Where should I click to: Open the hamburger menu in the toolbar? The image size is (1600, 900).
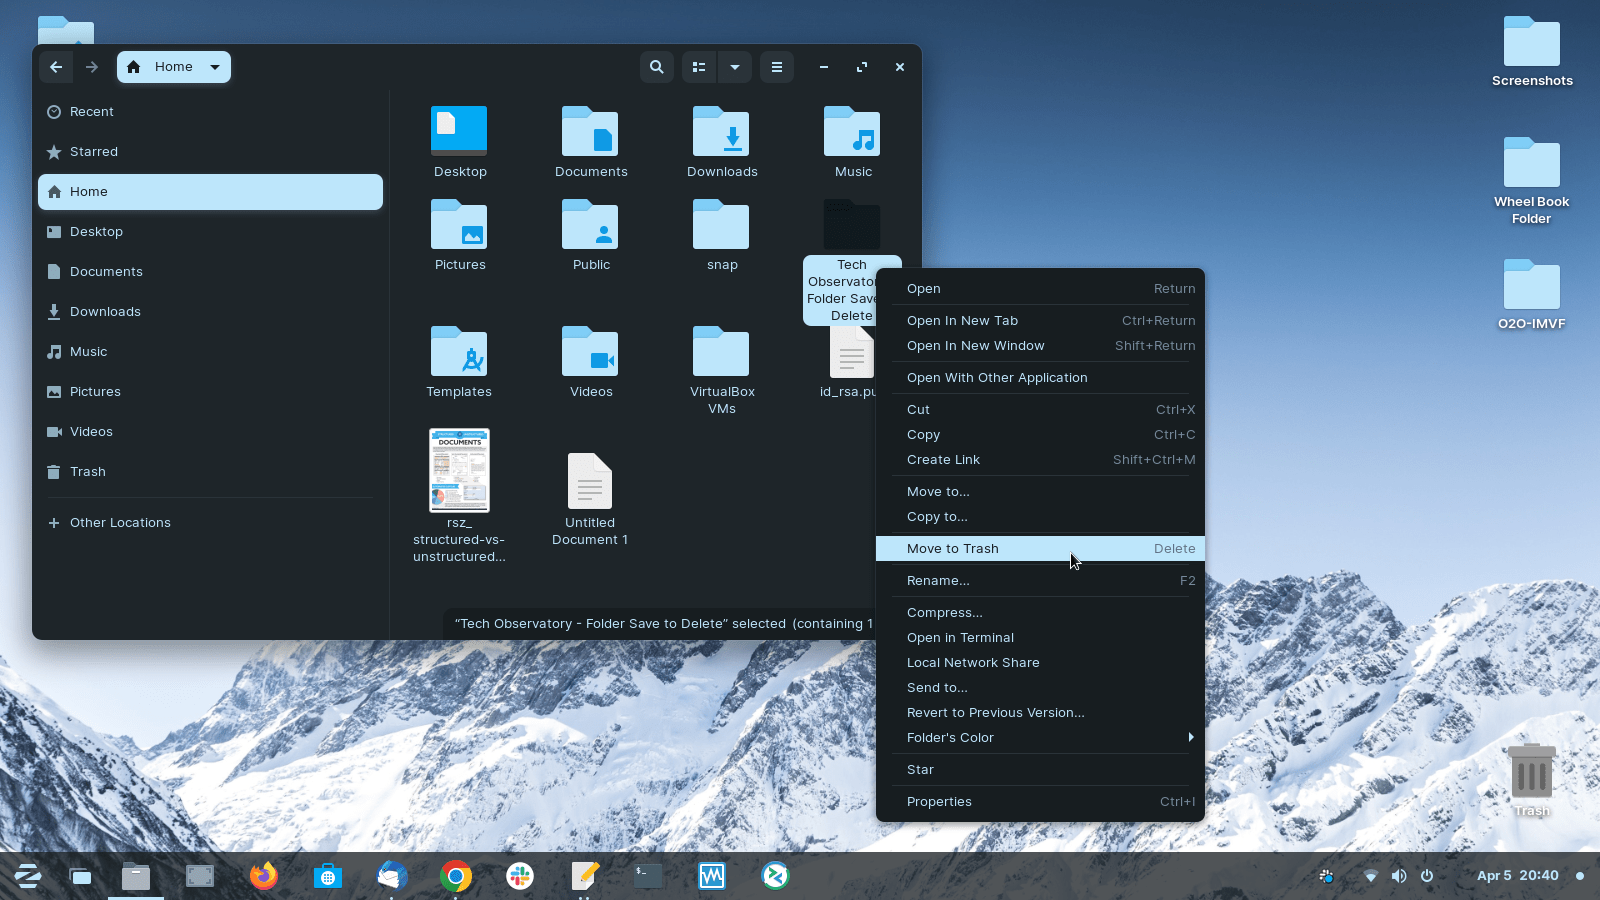point(777,67)
